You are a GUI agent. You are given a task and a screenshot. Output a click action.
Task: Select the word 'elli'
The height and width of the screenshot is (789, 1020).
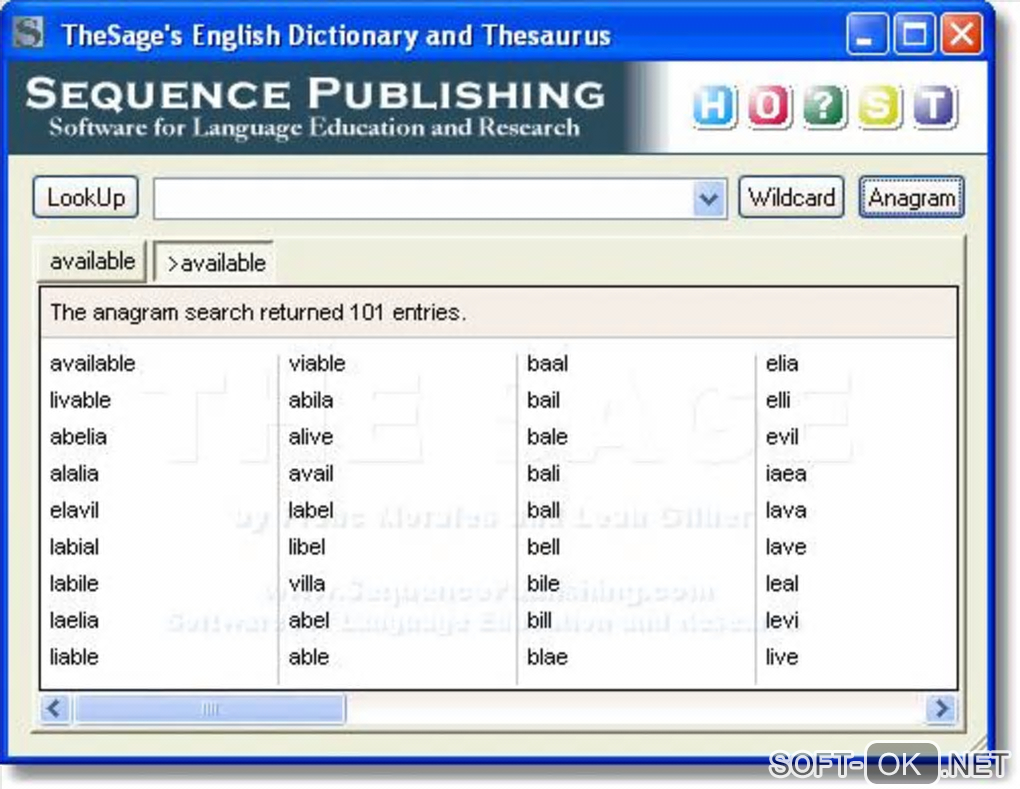tap(778, 400)
